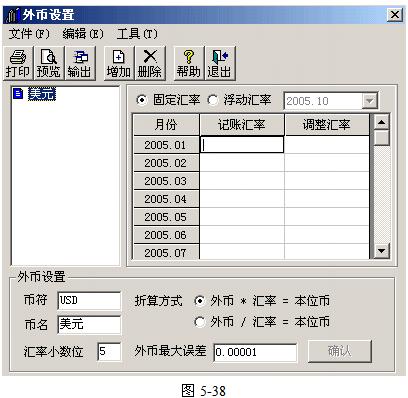Click the 确认 button

(x=340, y=351)
